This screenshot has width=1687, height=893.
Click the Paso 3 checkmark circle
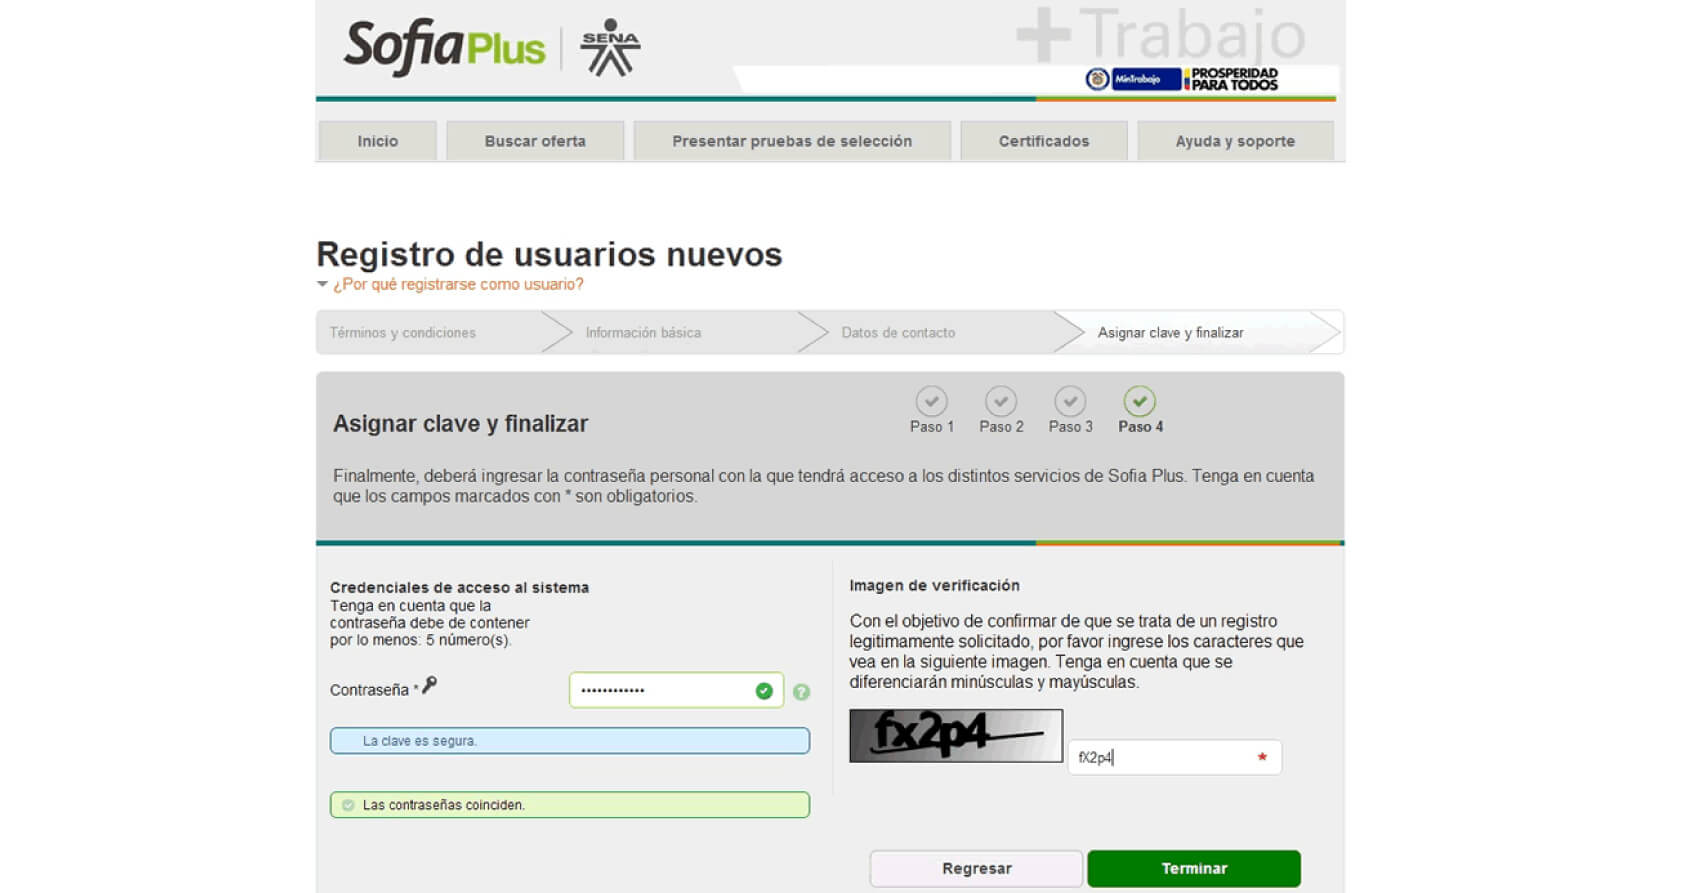[1070, 401]
